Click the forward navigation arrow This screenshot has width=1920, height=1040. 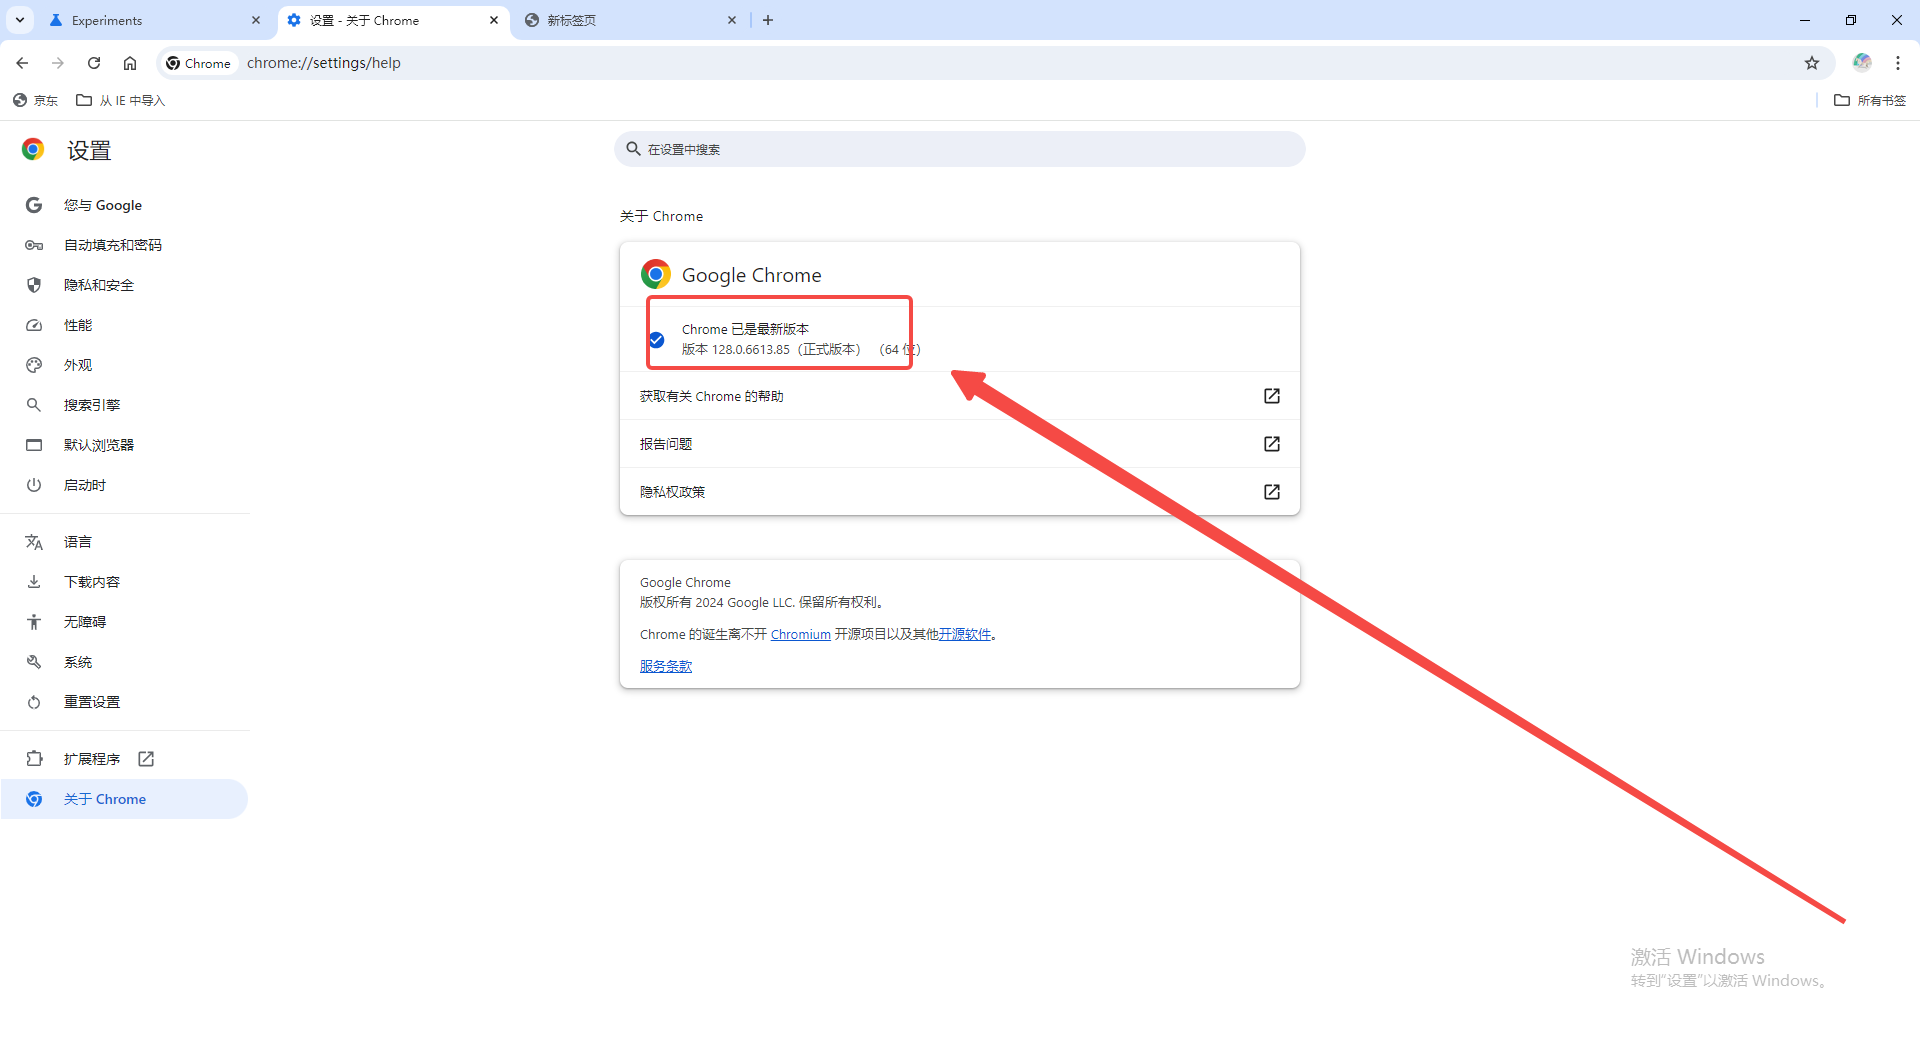(x=58, y=63)
